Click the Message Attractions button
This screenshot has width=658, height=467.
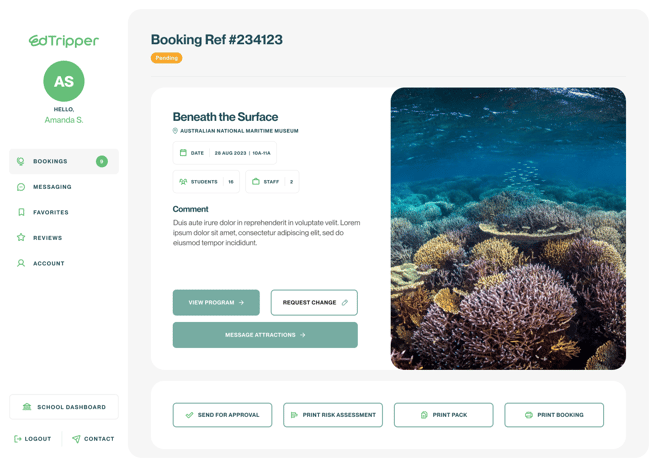(x=265, y=335)
